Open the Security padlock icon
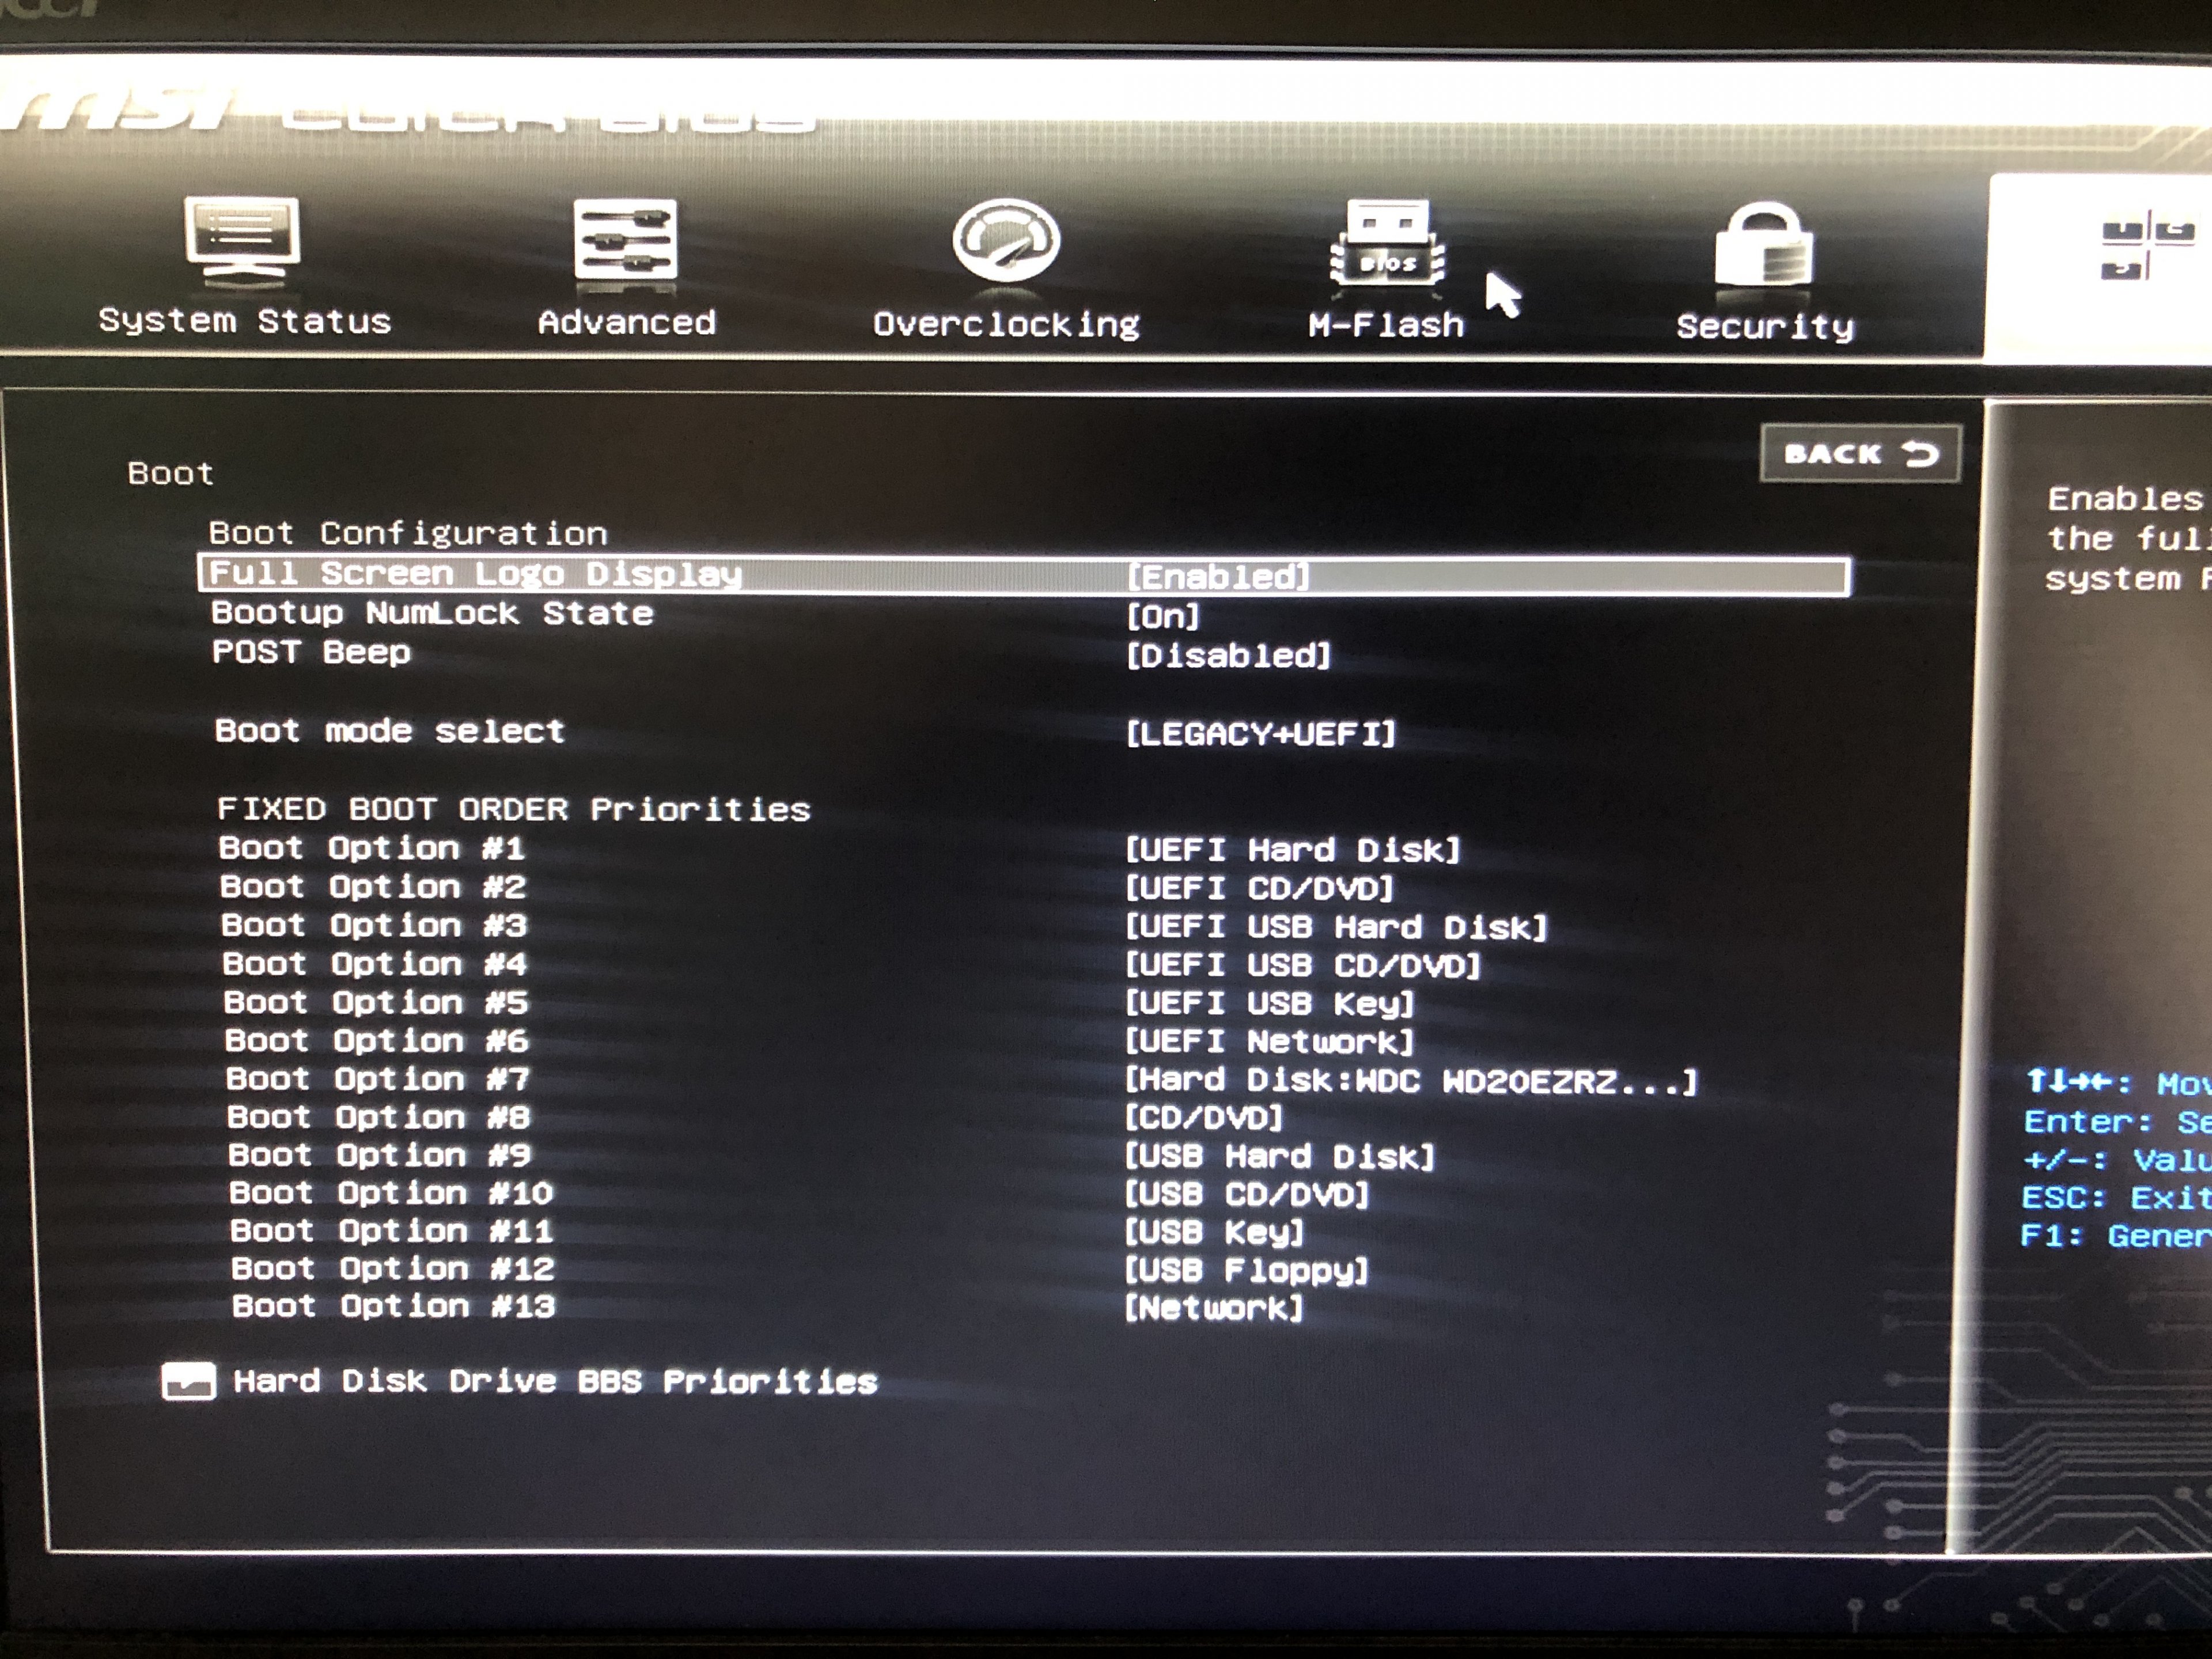2212x1659 pixels. coord(1764,247)
